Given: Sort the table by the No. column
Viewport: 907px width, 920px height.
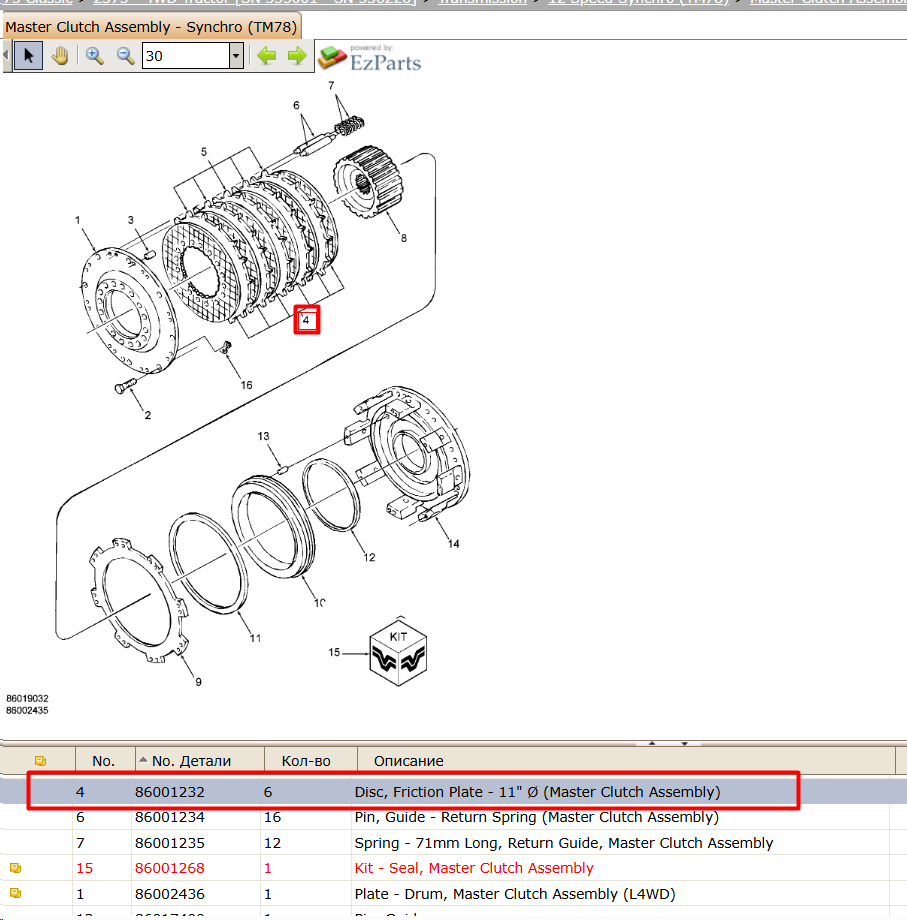Looking at the screenshot, I should point(104,761).
